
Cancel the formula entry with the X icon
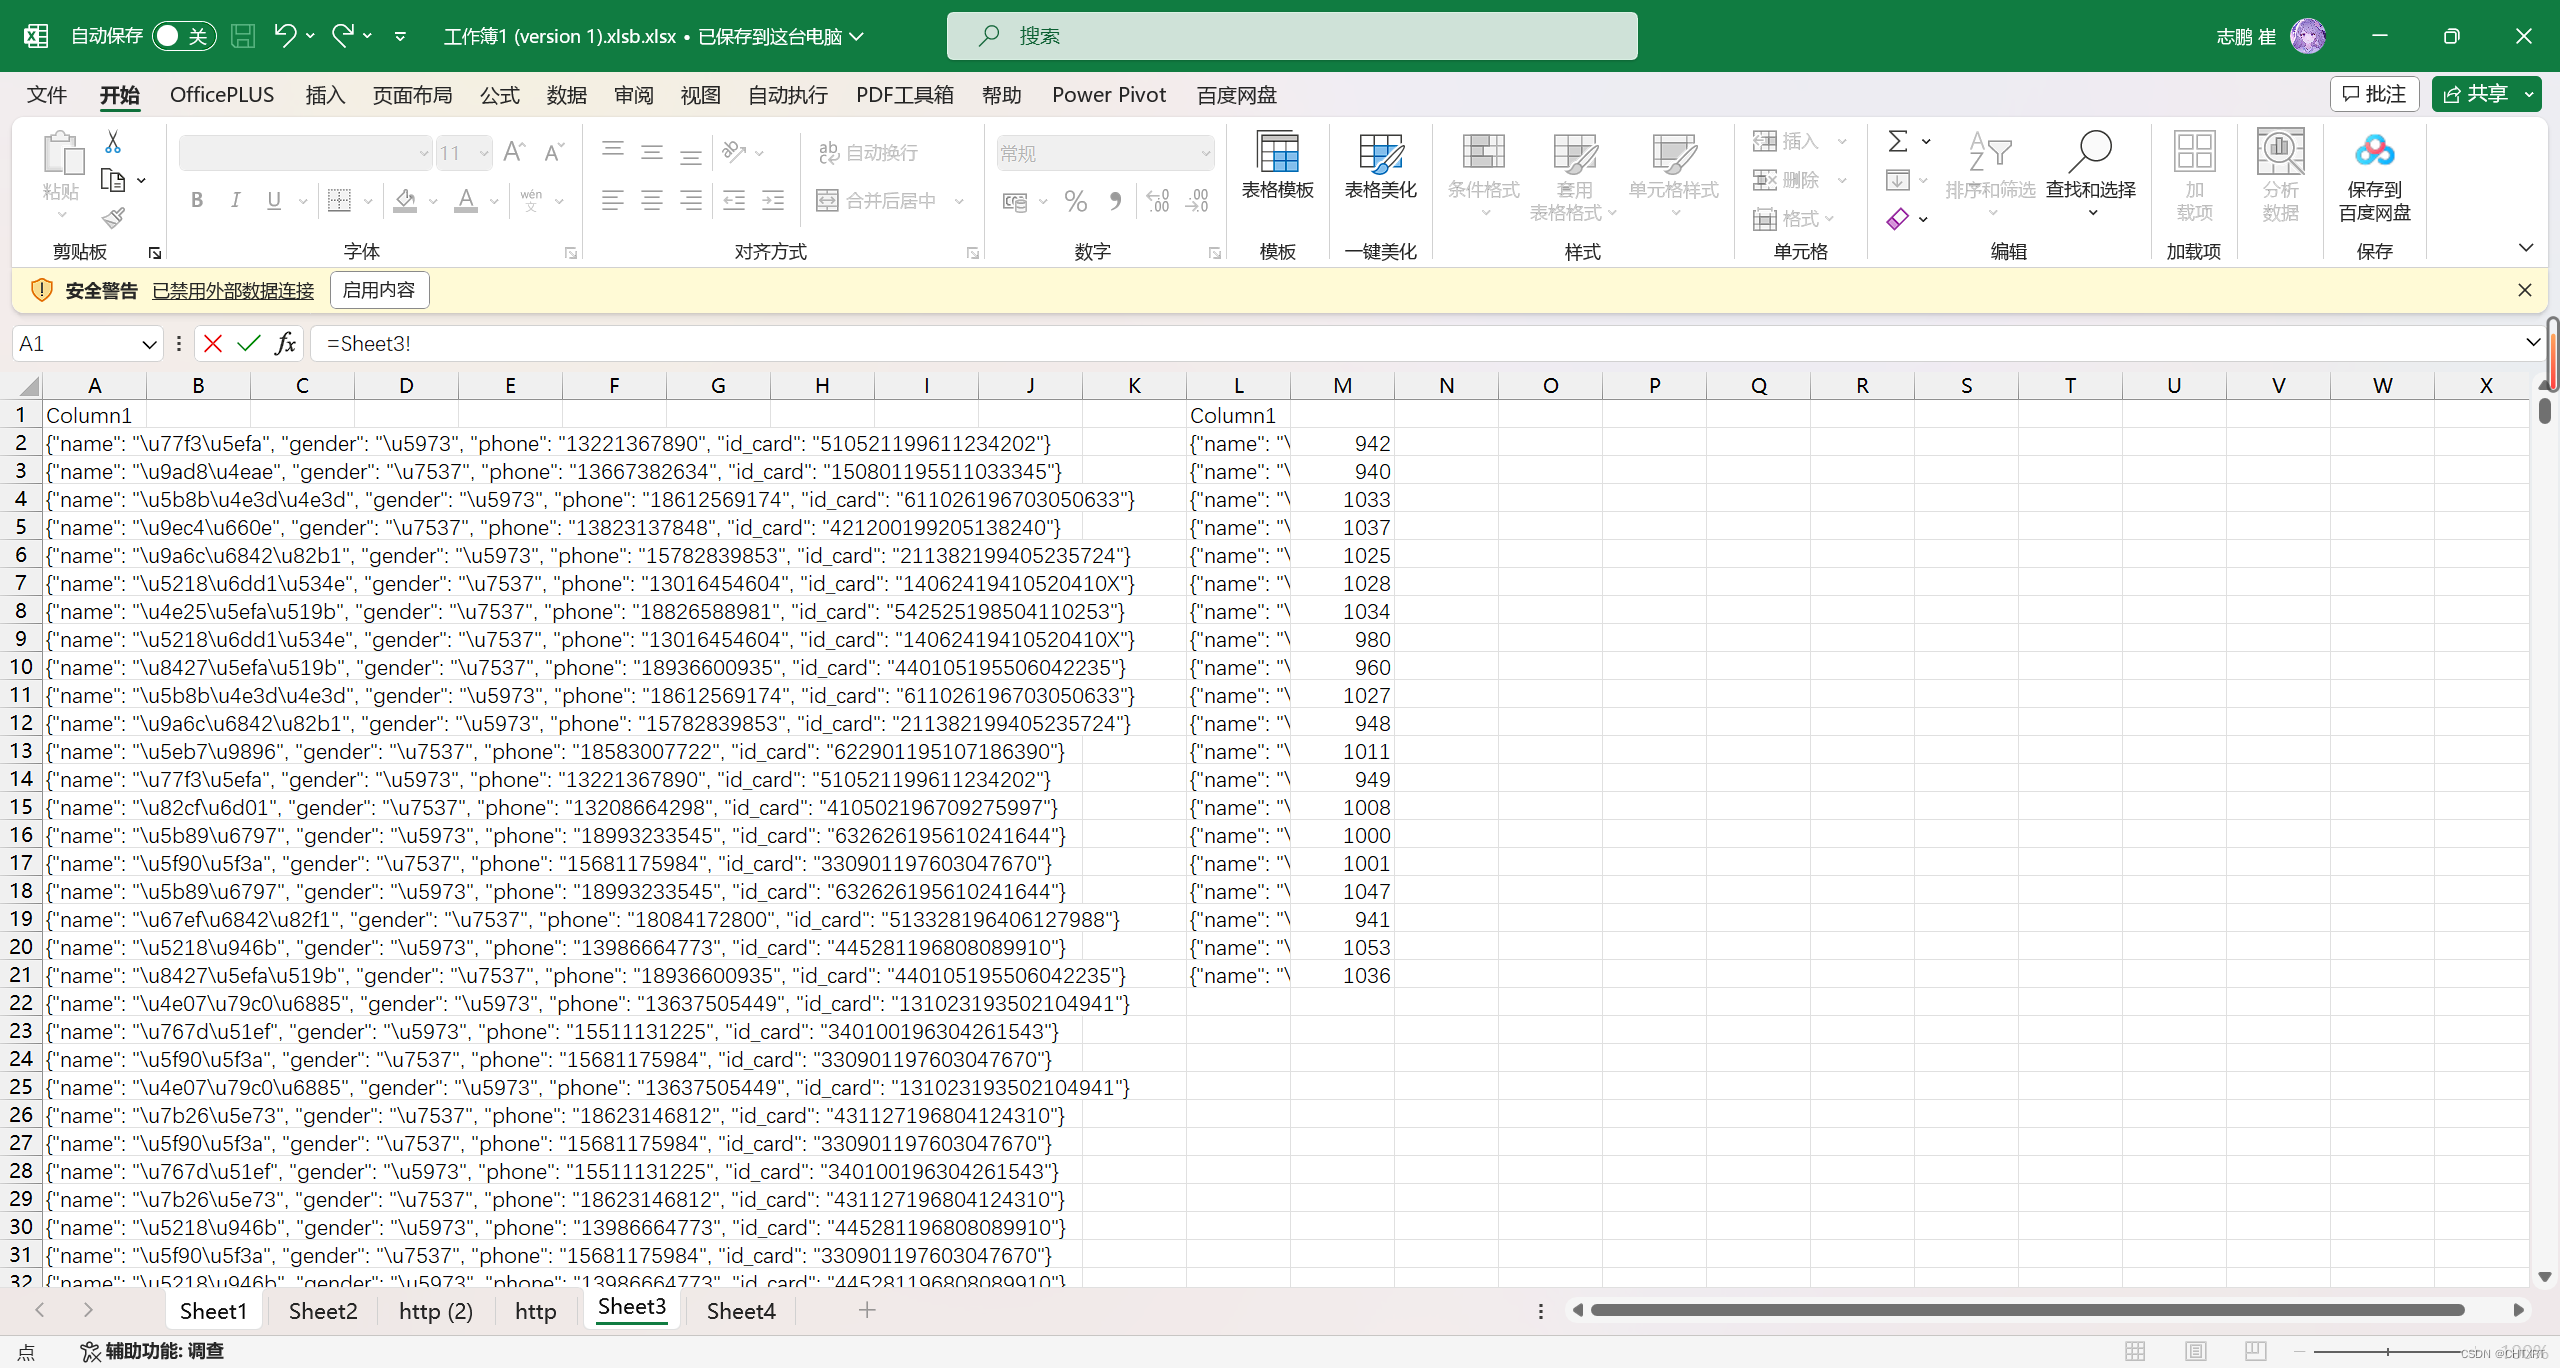[x=213, y=344]
